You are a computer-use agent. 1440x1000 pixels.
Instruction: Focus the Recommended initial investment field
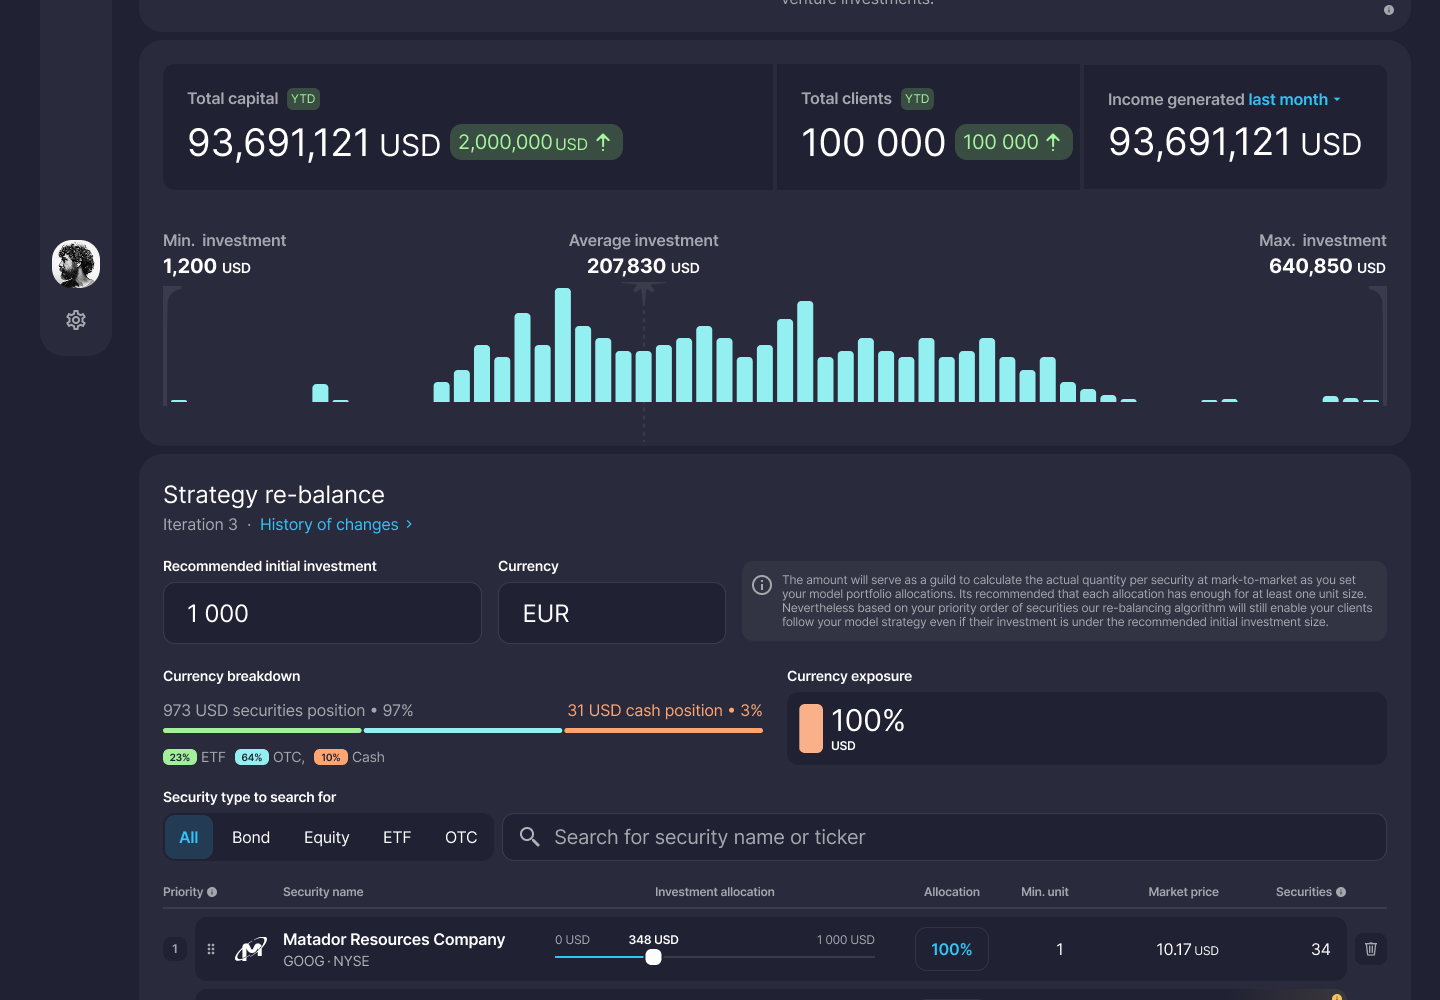321,613
